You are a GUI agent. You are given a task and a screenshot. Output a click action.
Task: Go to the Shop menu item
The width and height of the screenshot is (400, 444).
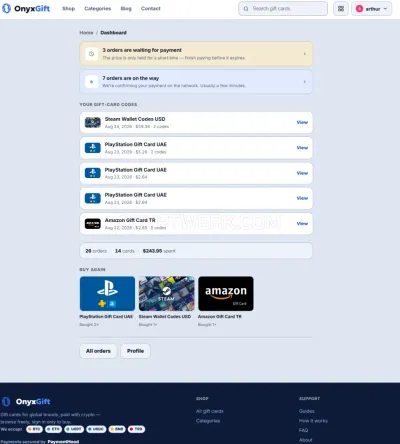click(x=69, y=9)
